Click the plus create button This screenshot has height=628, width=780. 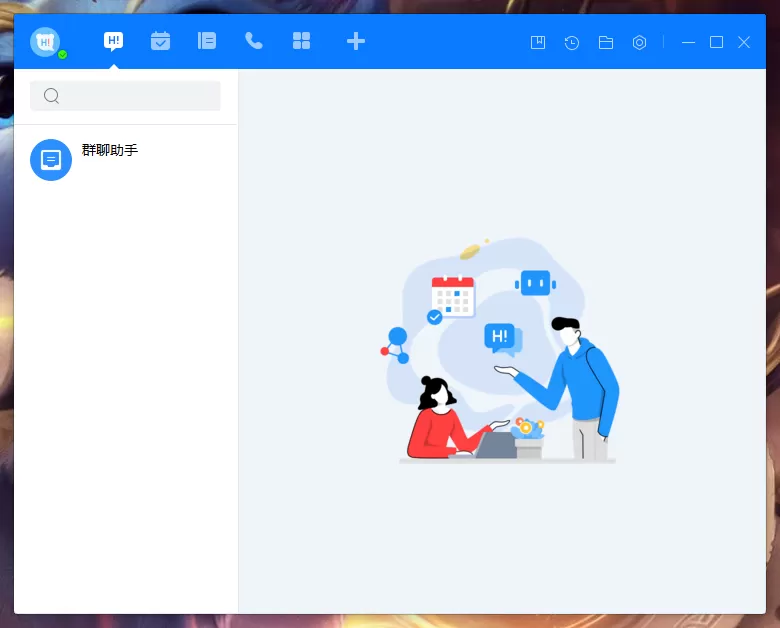(356, 41)
